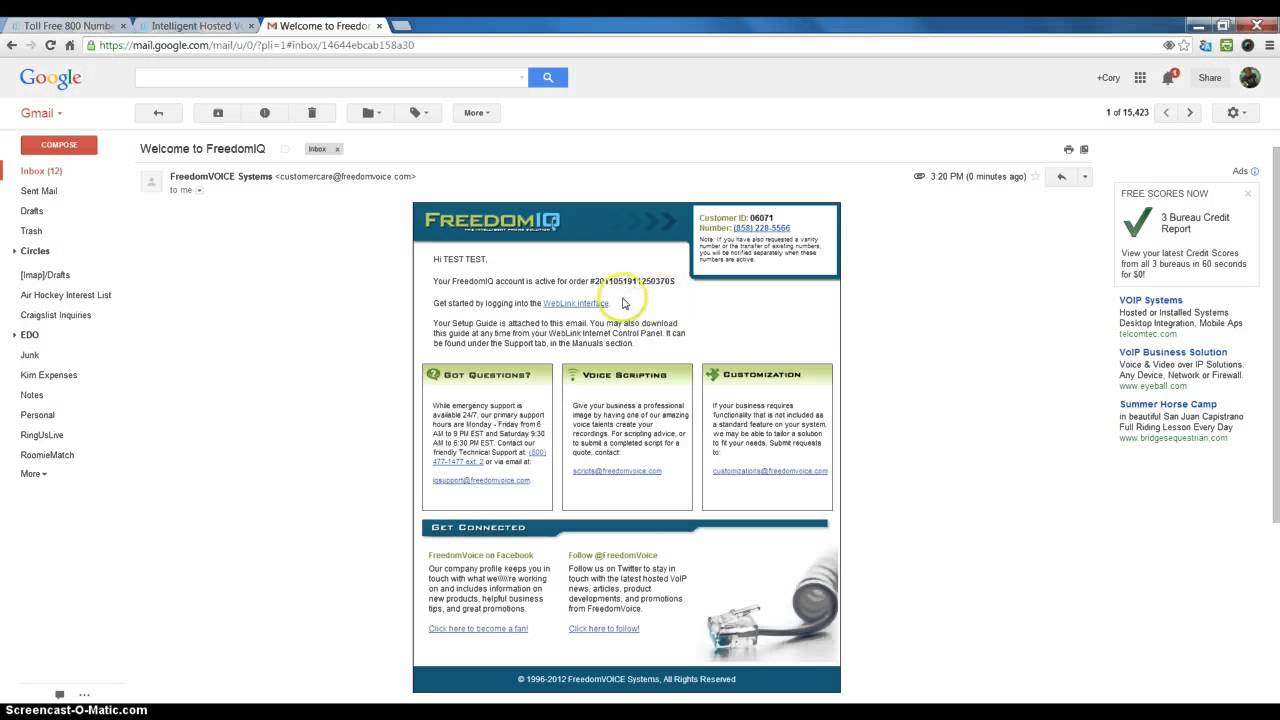Close the Welcome to FreedomIQ tab
This screenshot has height=720, width=1280.
click(x=379, y=25)
